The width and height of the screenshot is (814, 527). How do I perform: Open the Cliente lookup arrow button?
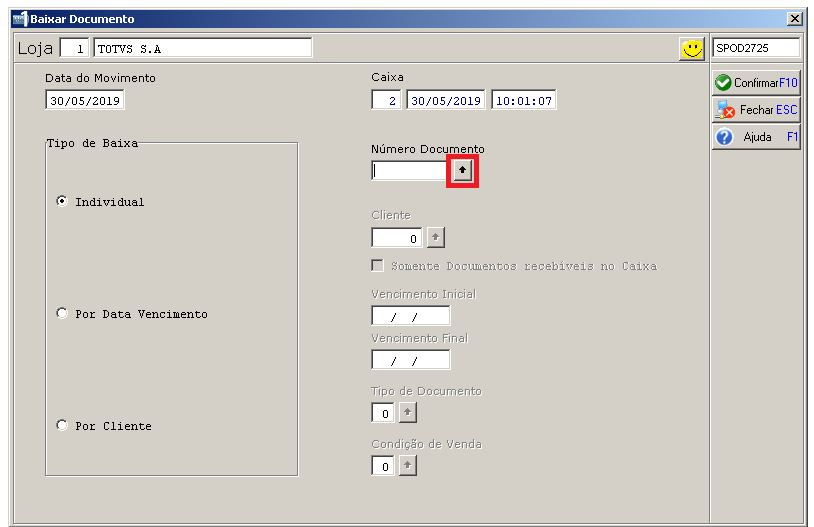pyautogui.click(x=436, y=238)
